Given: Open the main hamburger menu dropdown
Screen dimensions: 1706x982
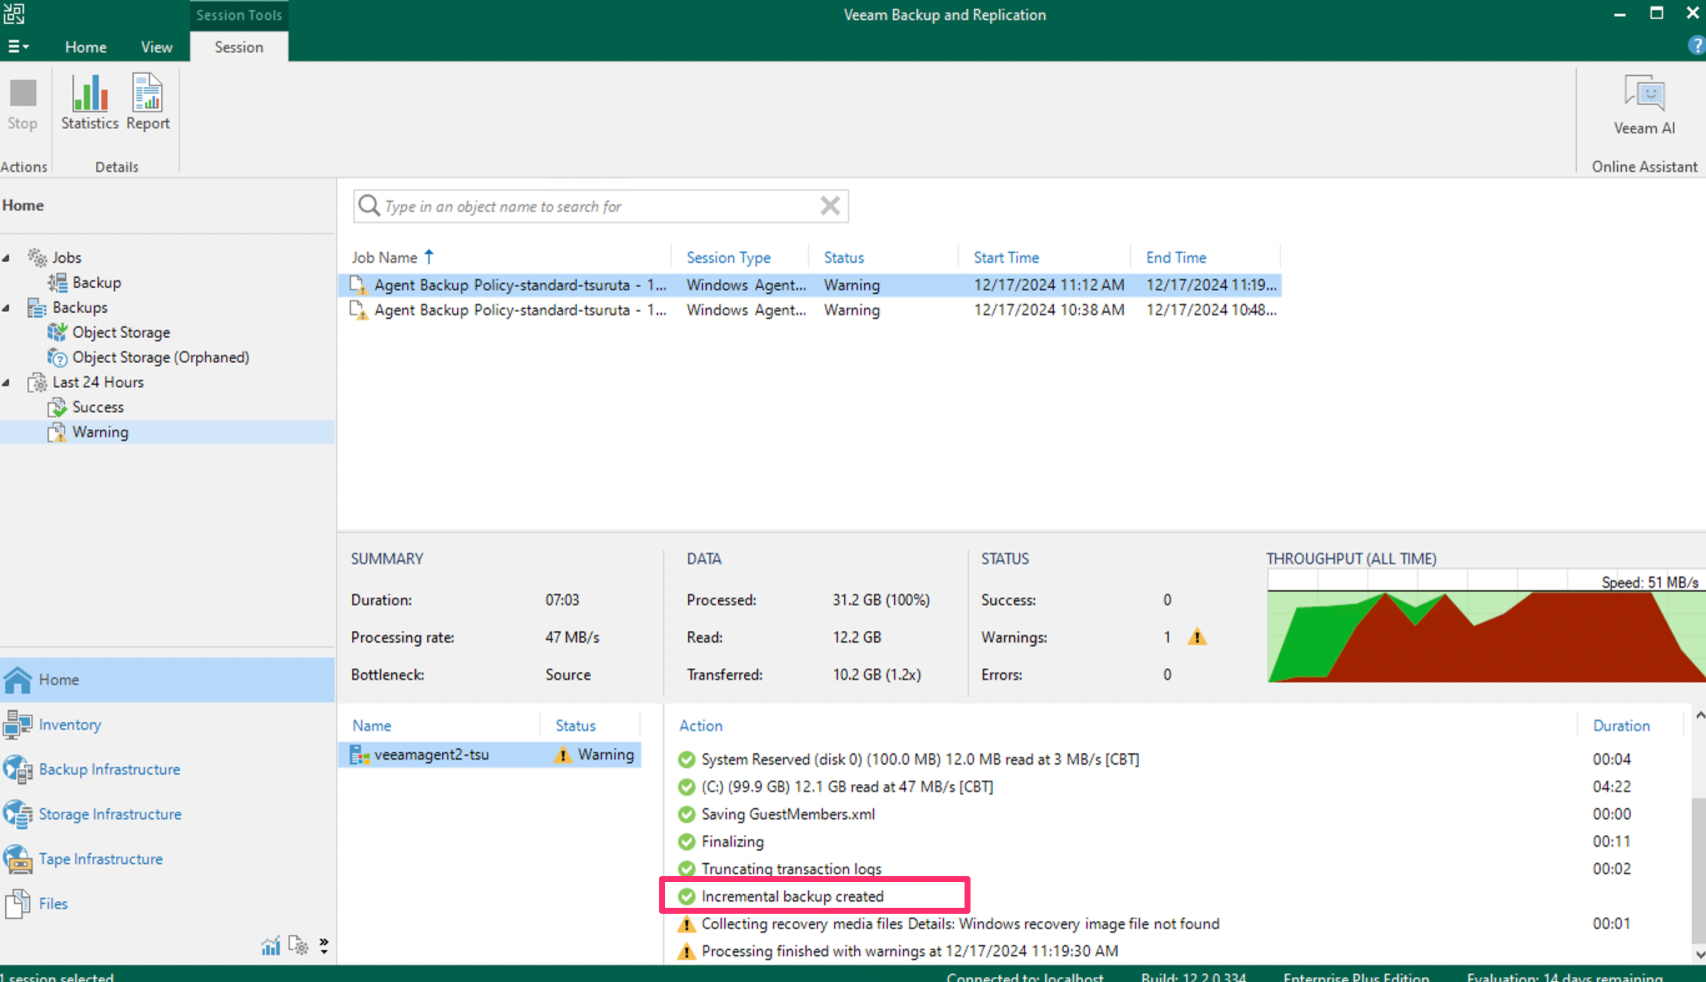Looking at the screenshot, I should [18, 47].
